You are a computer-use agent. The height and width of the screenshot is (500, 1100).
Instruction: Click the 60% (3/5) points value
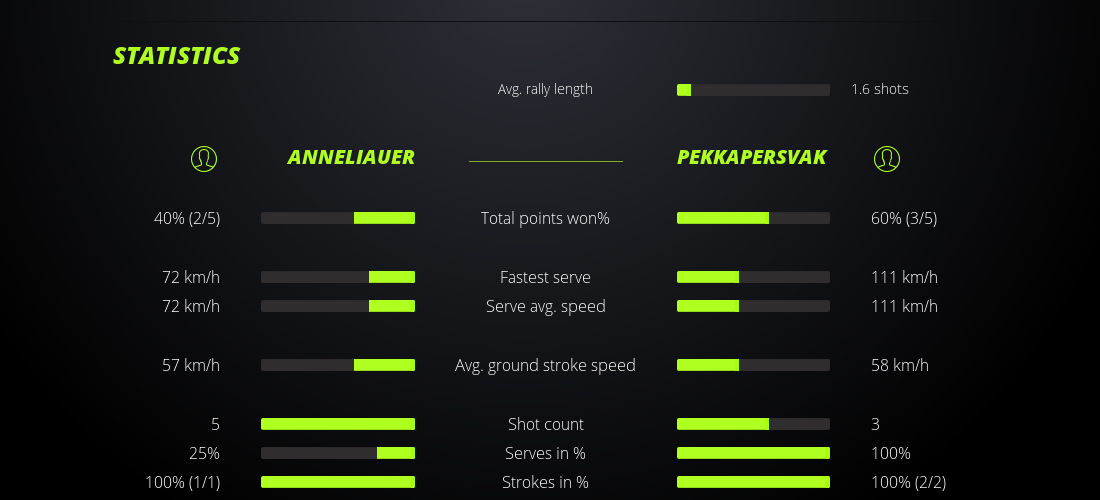[x=904, y=218]
